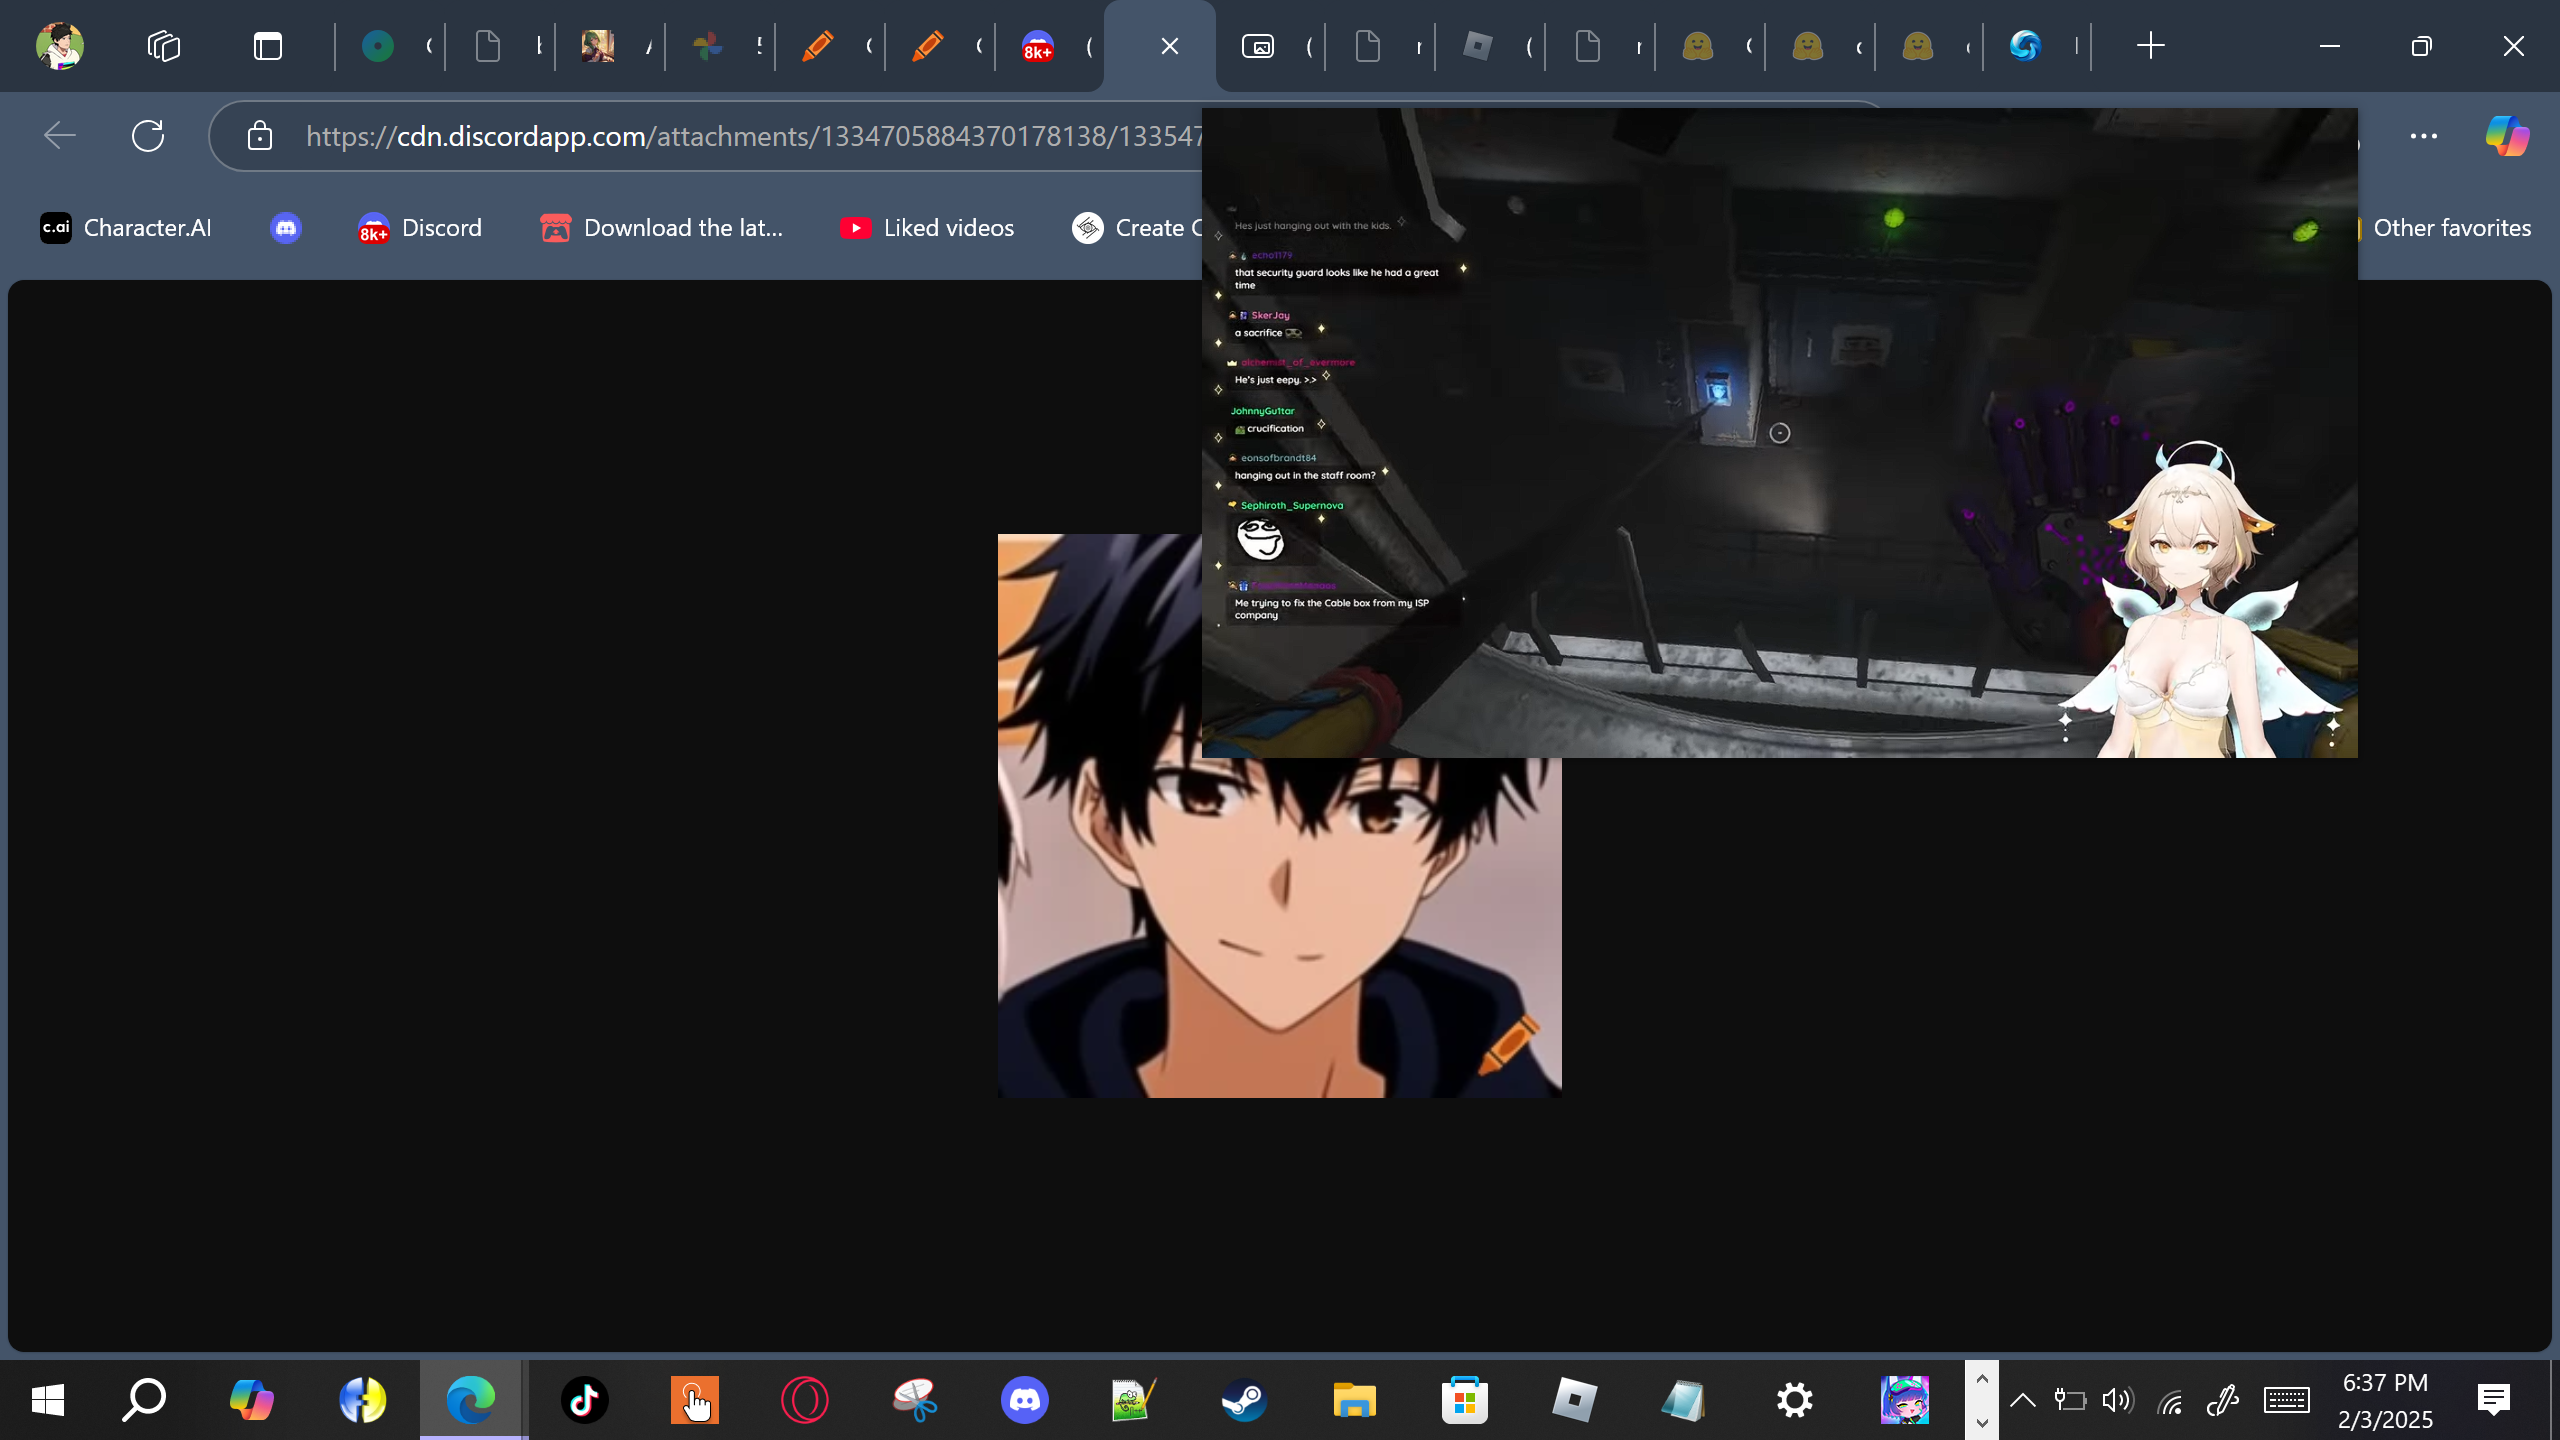
Task: Open the icon-only Discord bookmark
Action: (x=286, y=228)
